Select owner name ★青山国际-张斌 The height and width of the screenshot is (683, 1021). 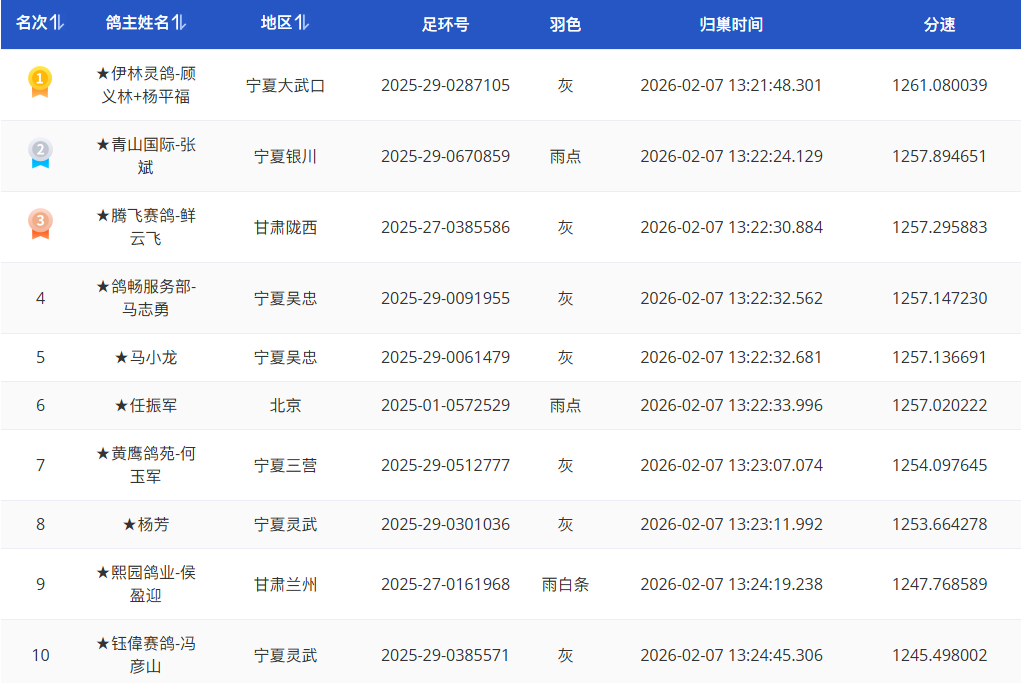pos(146,156)
